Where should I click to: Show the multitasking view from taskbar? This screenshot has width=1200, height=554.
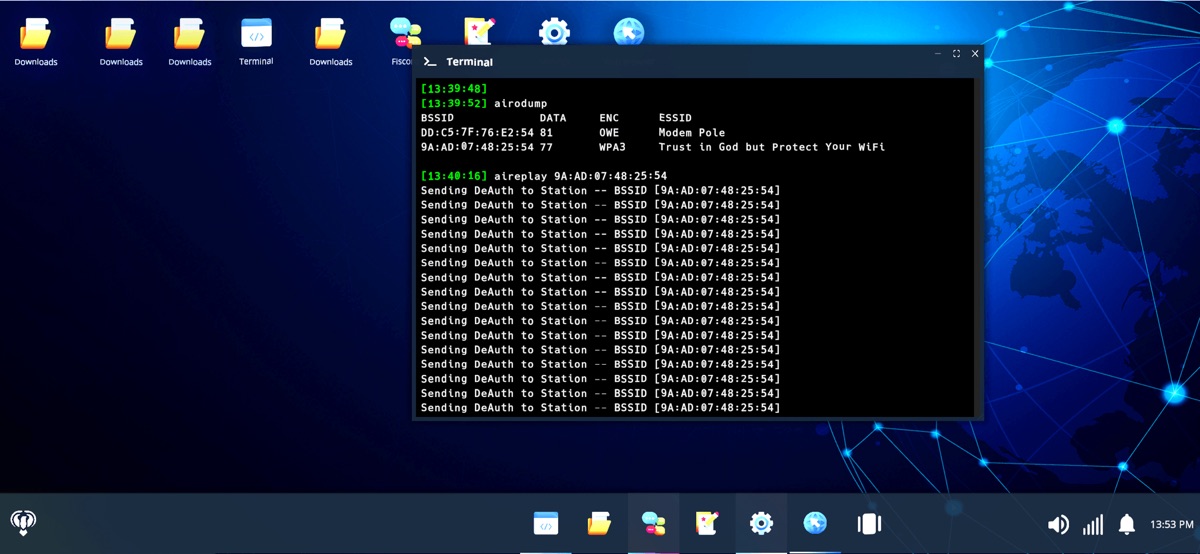(868, 523)
